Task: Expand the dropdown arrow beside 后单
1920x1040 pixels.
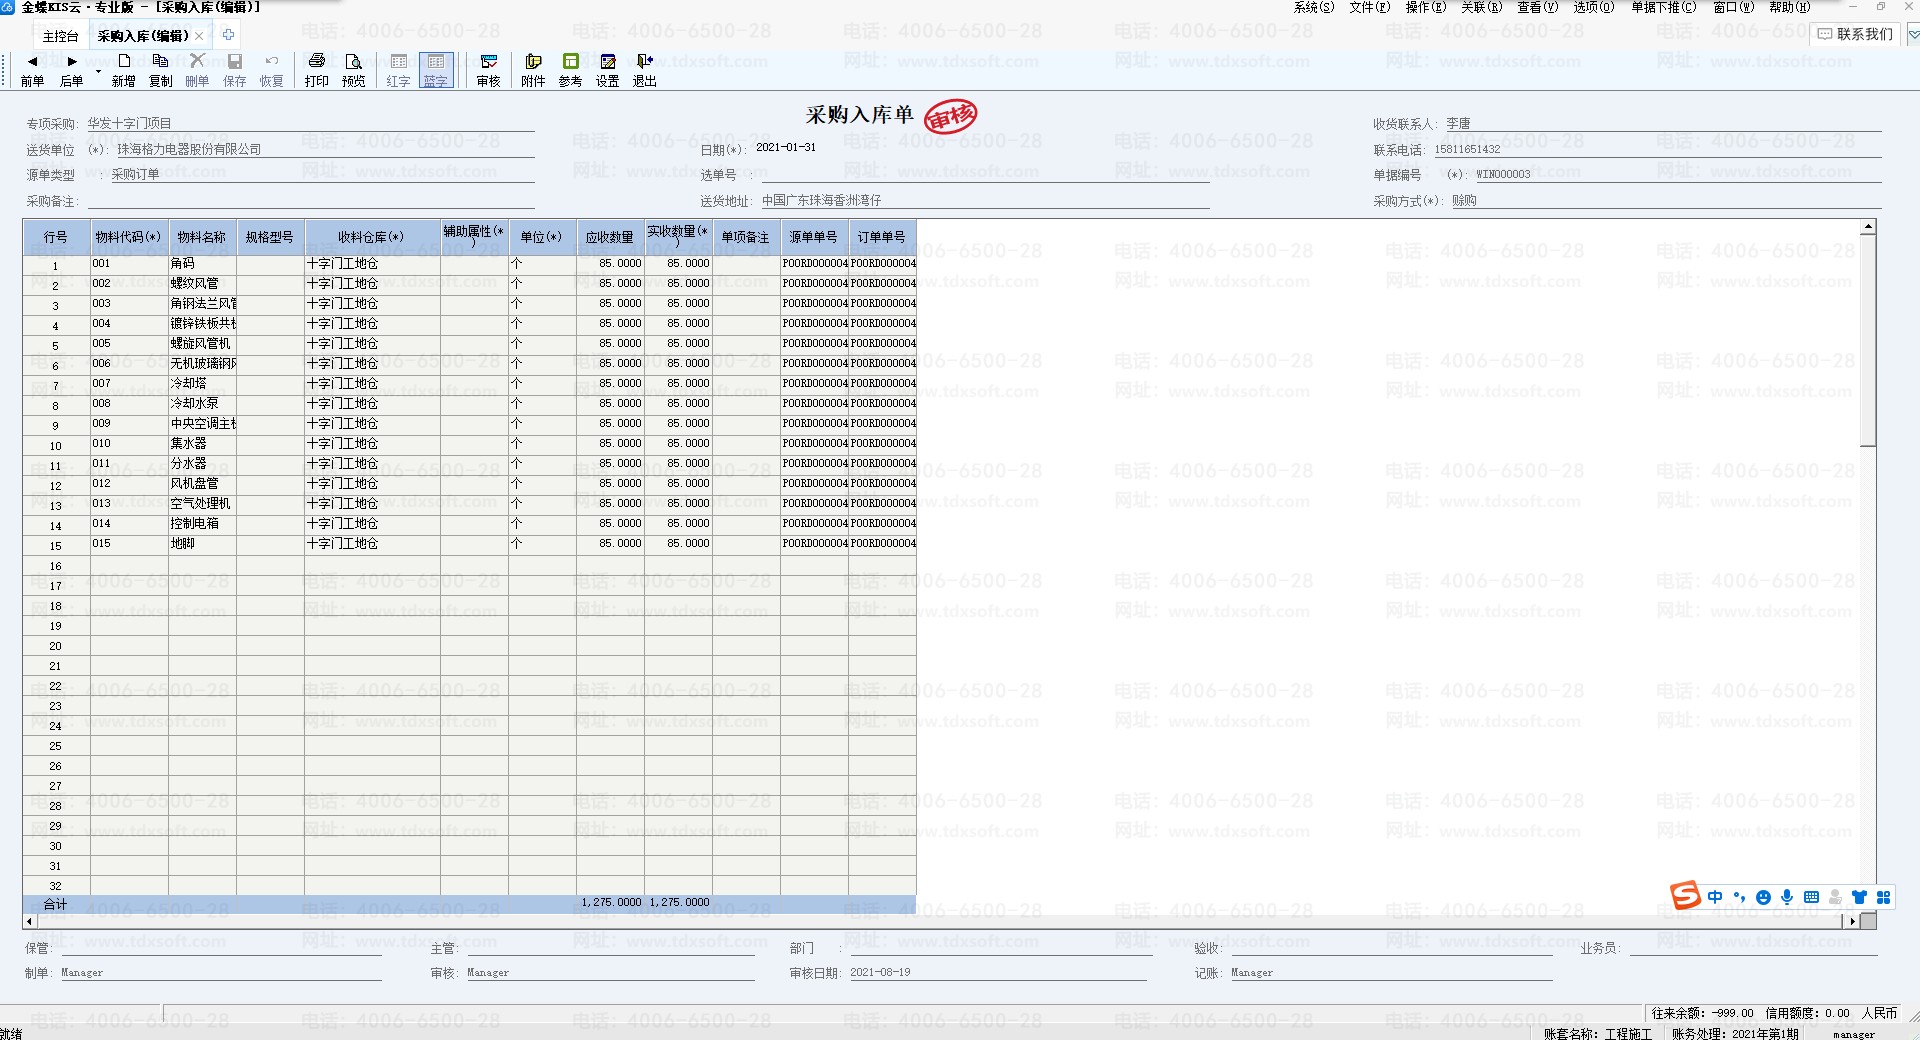Action: point(97,72)
